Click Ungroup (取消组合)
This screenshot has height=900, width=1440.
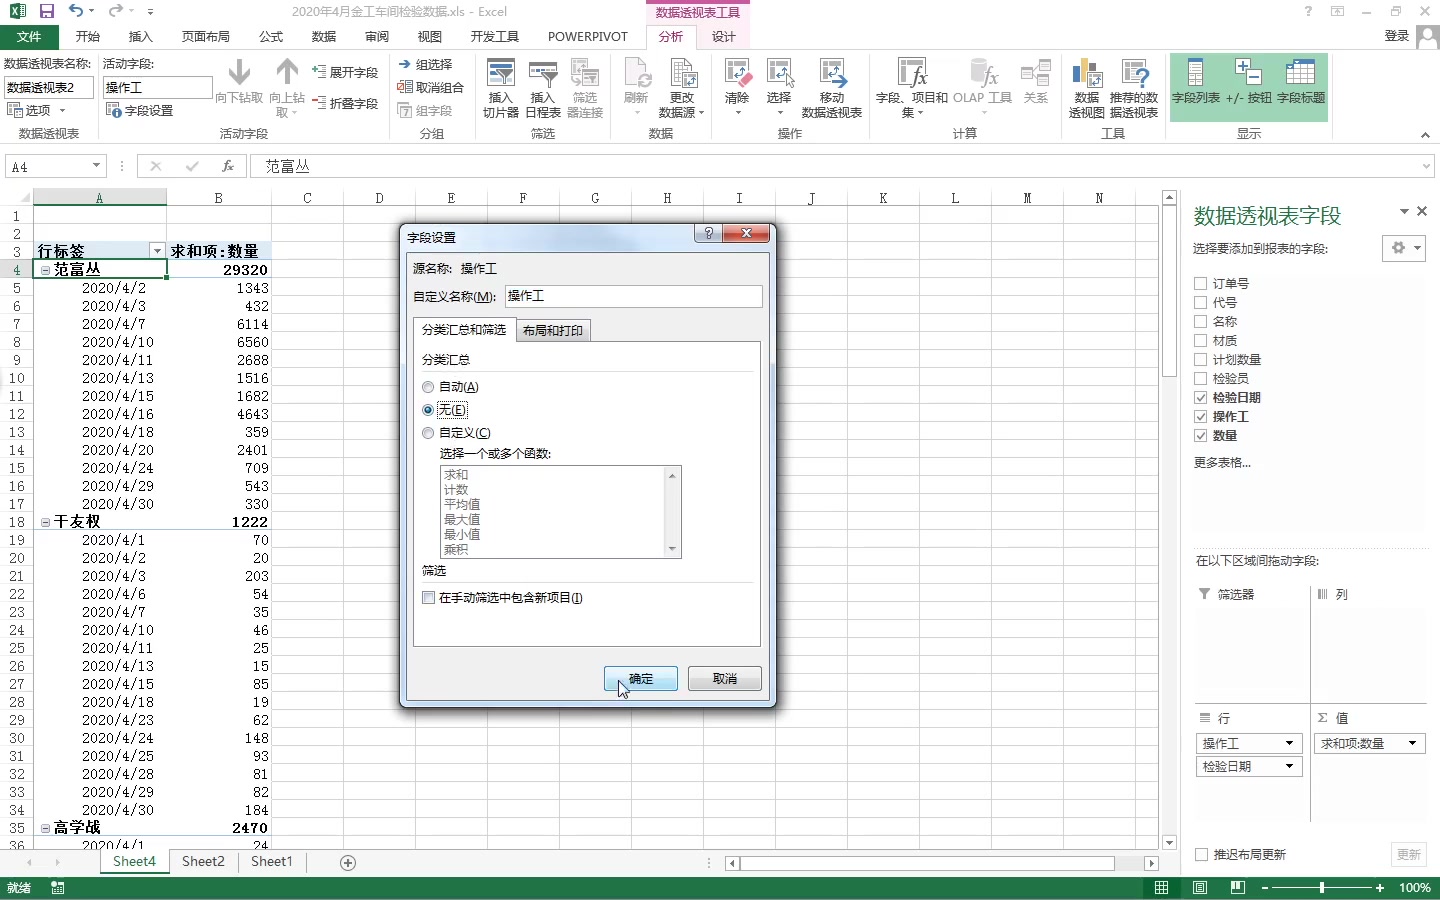coord(431,87)
